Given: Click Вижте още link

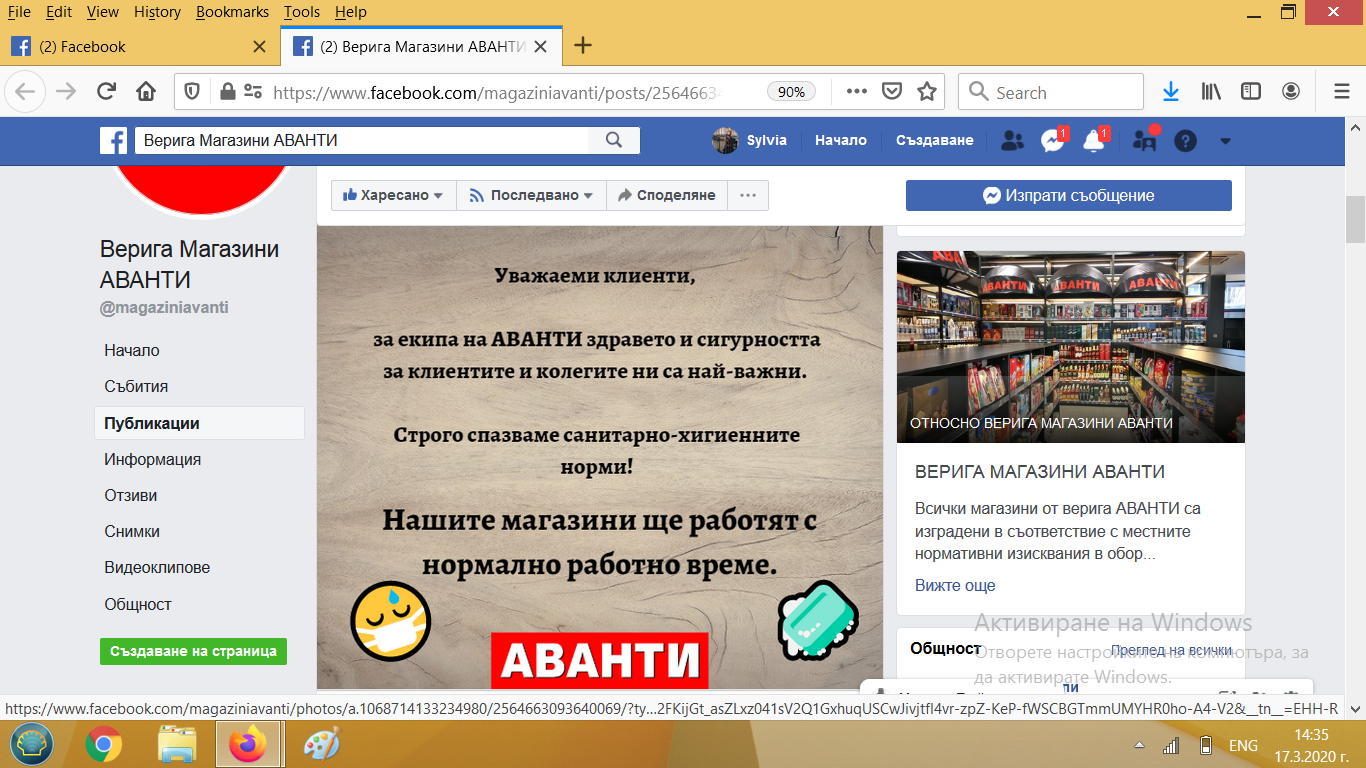Looking at the screenshot, I should tap(955, 585).
